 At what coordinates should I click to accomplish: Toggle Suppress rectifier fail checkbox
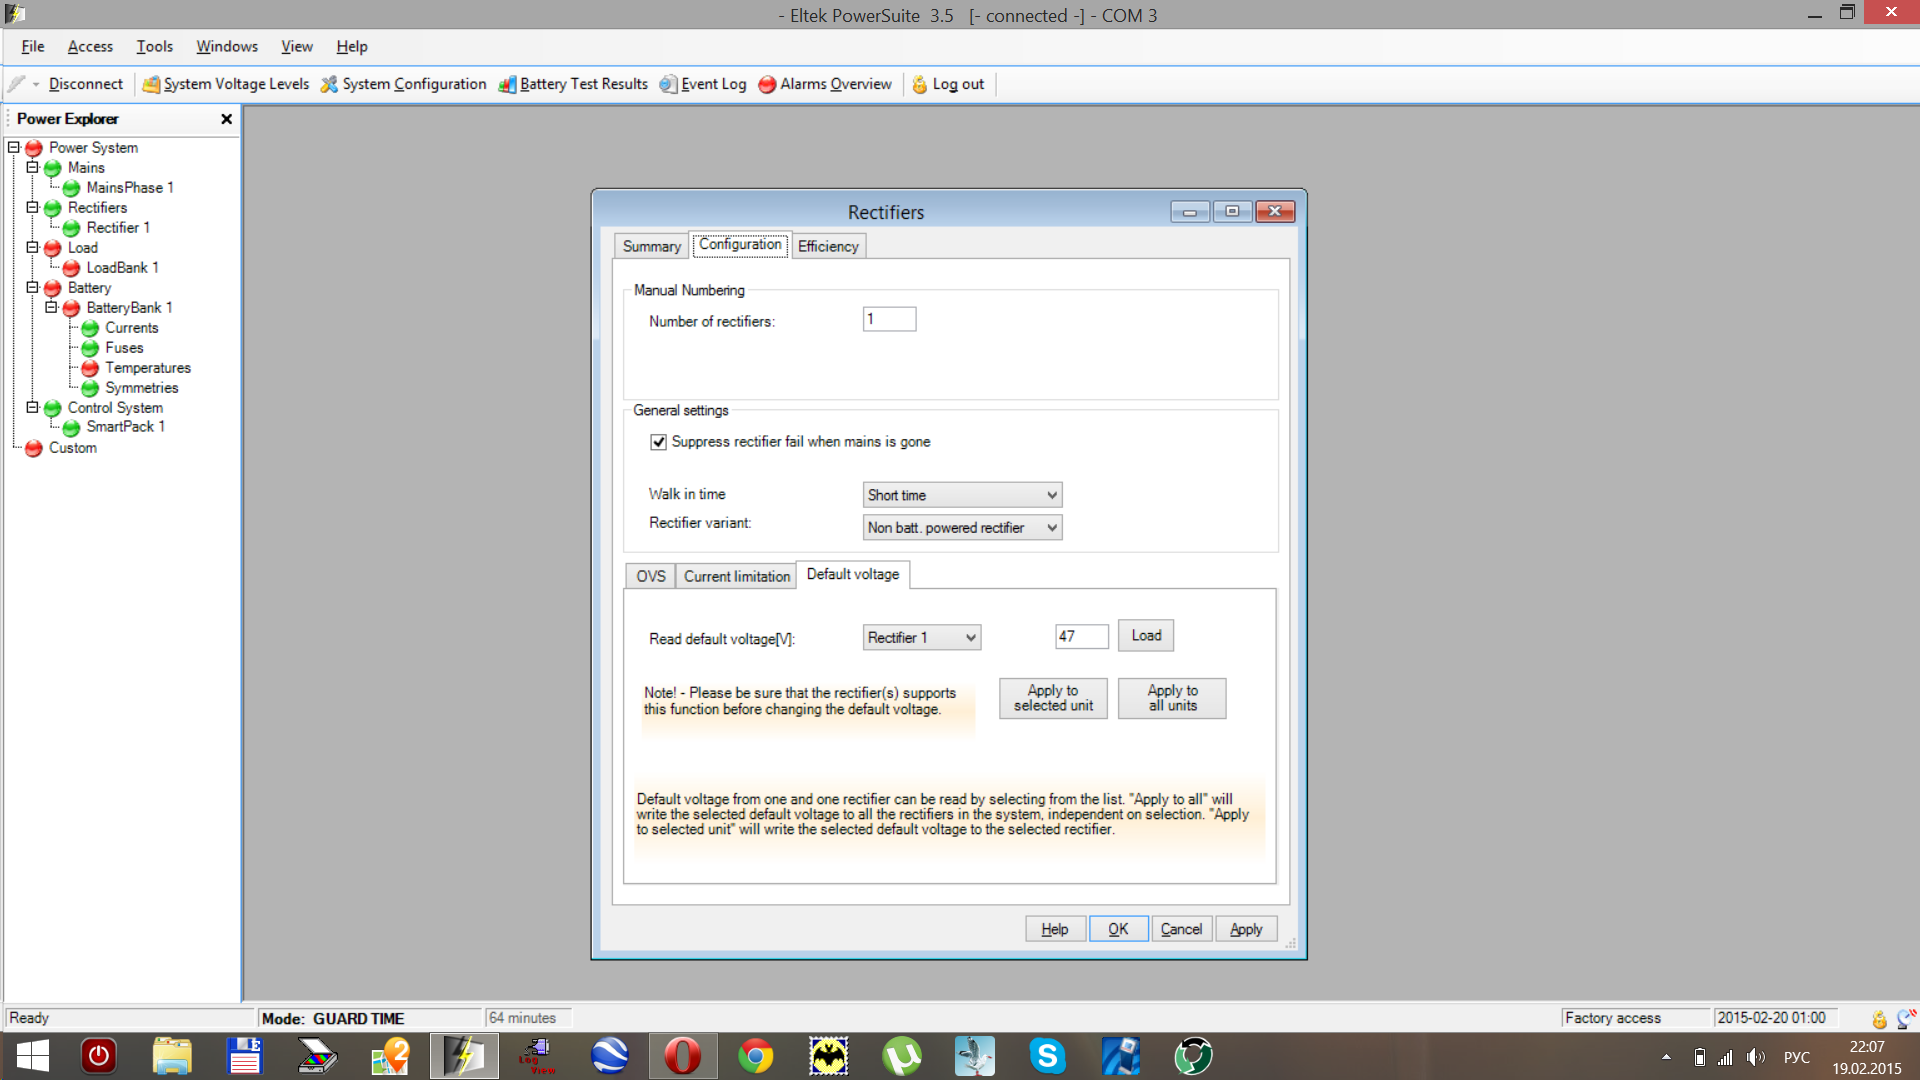tap(658, 442)
